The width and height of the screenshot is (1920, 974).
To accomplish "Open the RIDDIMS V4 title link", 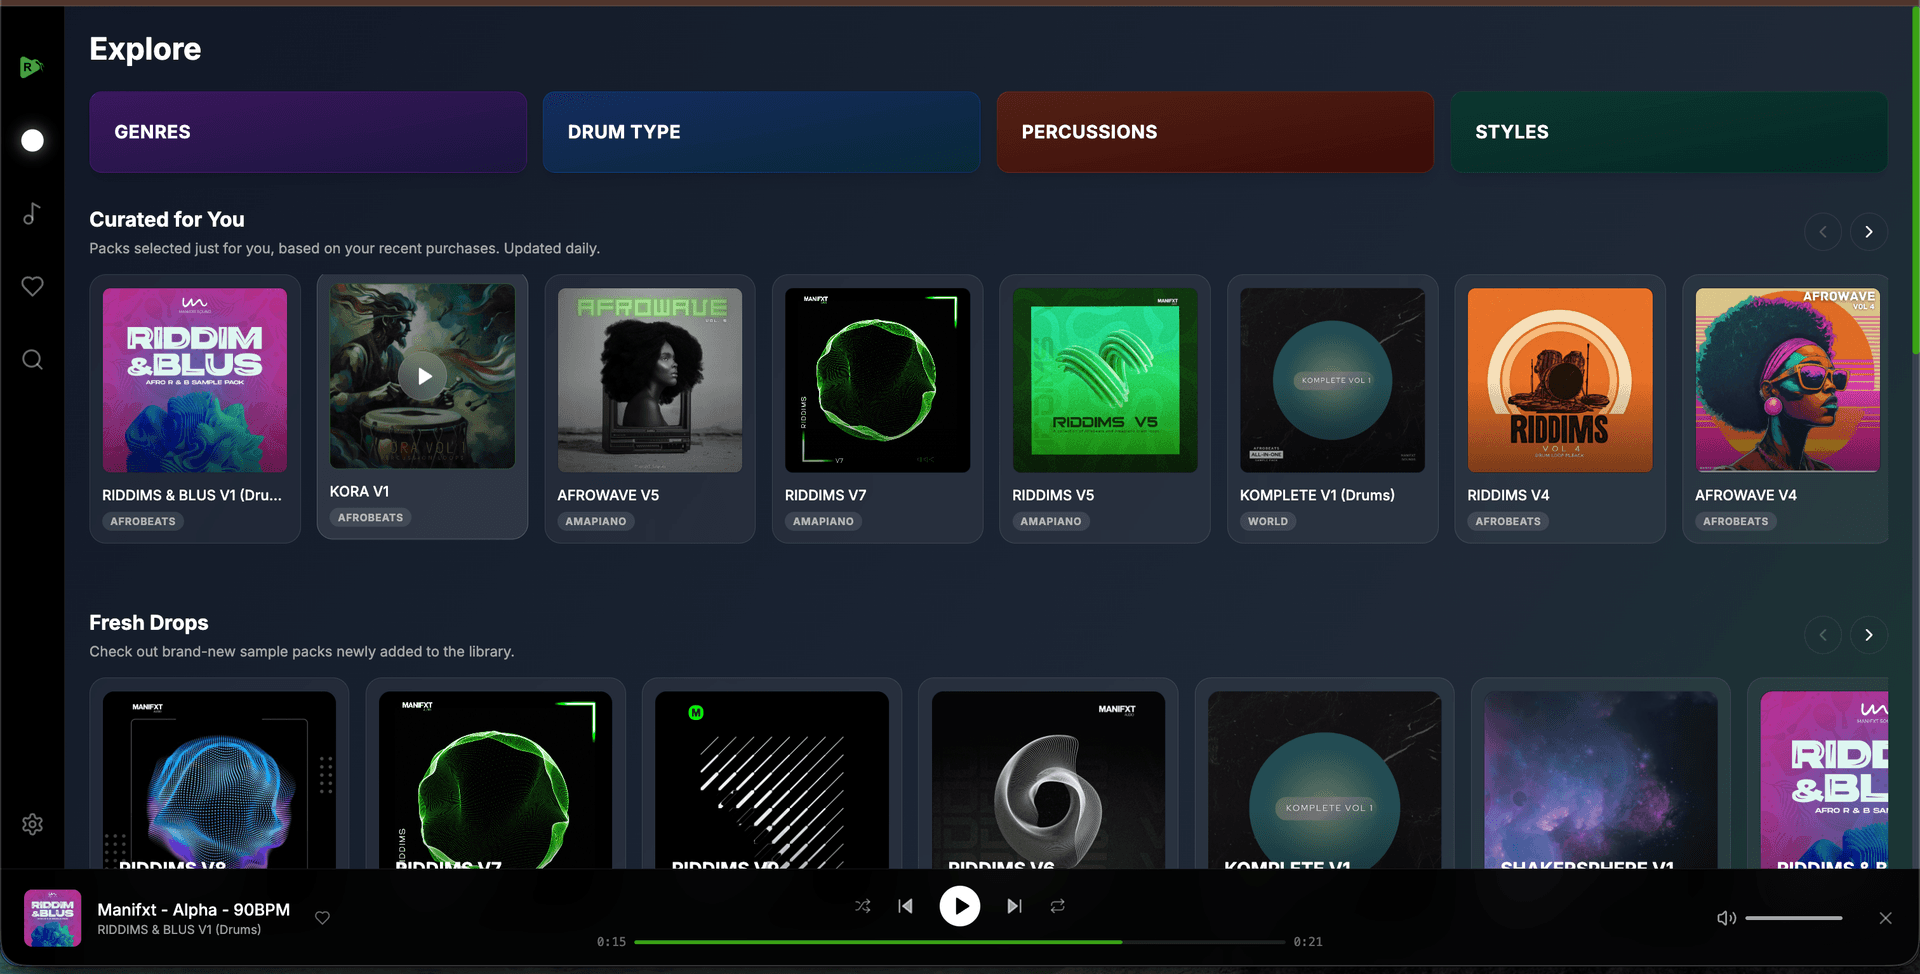I will coord(1508,495).
